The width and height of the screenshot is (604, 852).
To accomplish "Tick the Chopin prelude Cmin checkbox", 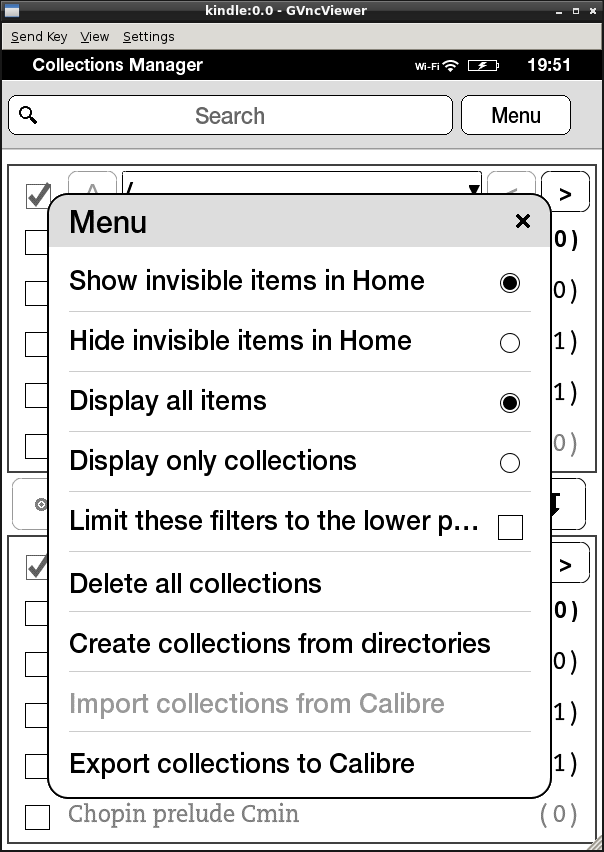I will pyautogui.click(x=37, y=816).
